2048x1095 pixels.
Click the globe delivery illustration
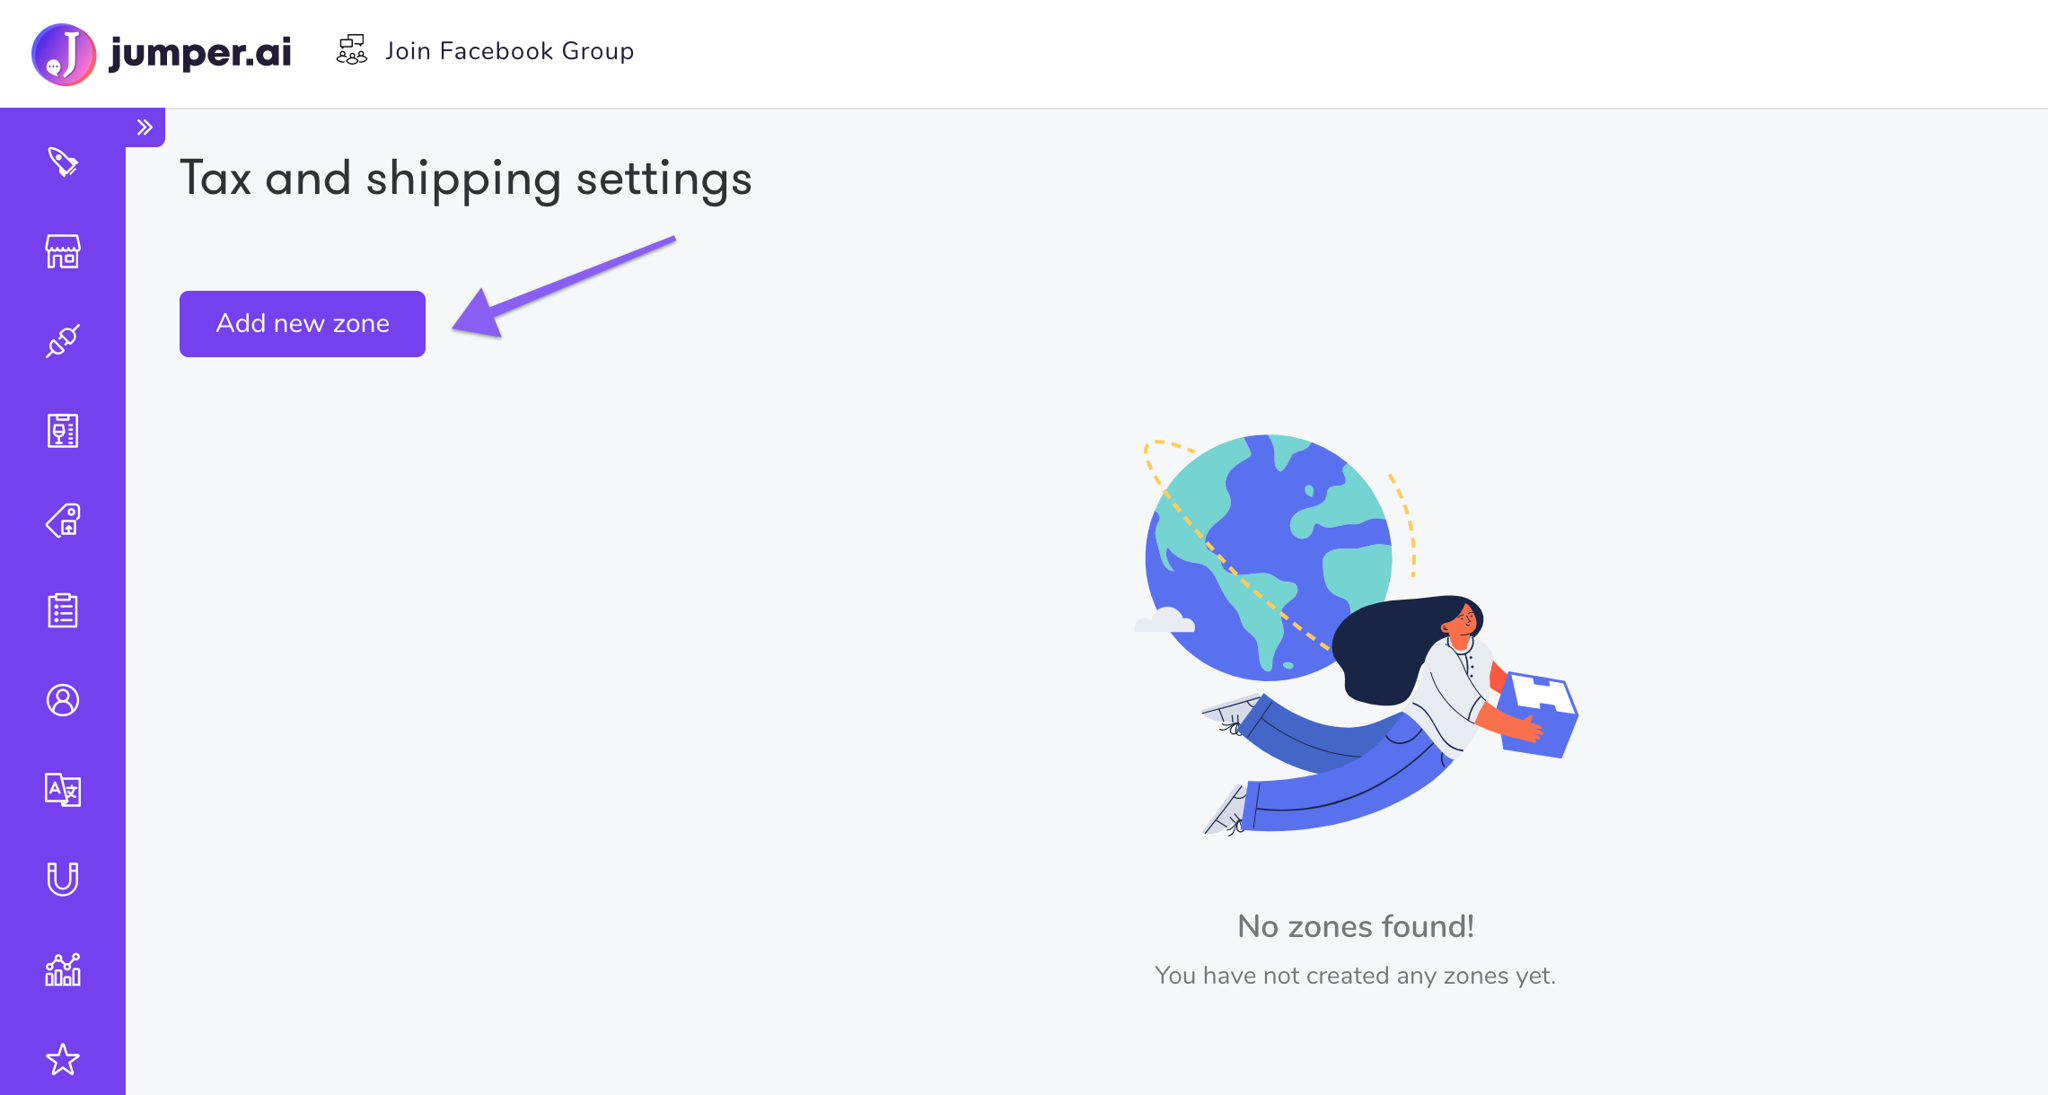click(x=1355, y=635)
